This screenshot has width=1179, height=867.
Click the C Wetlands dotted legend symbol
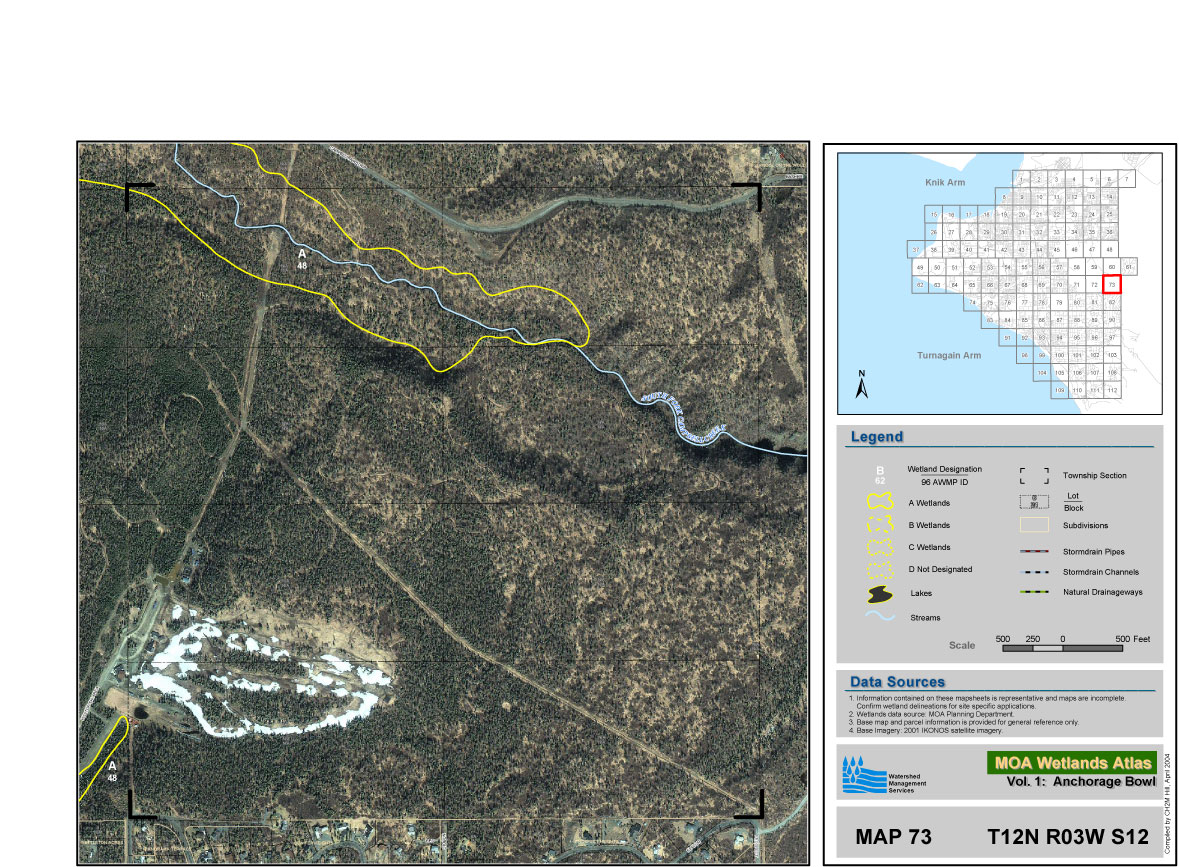click(880, 547)
